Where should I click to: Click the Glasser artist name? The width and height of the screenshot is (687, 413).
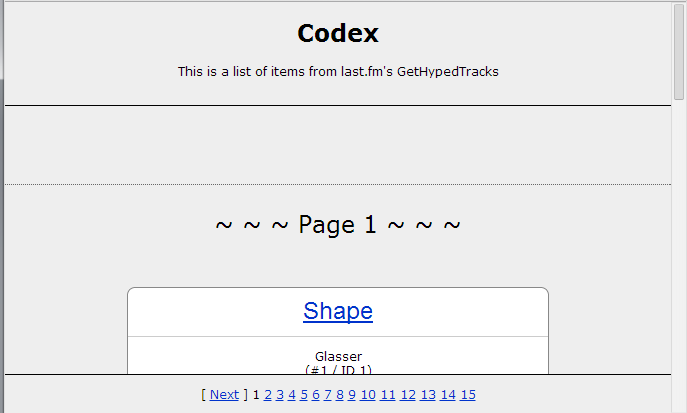(x=338, y=356)
